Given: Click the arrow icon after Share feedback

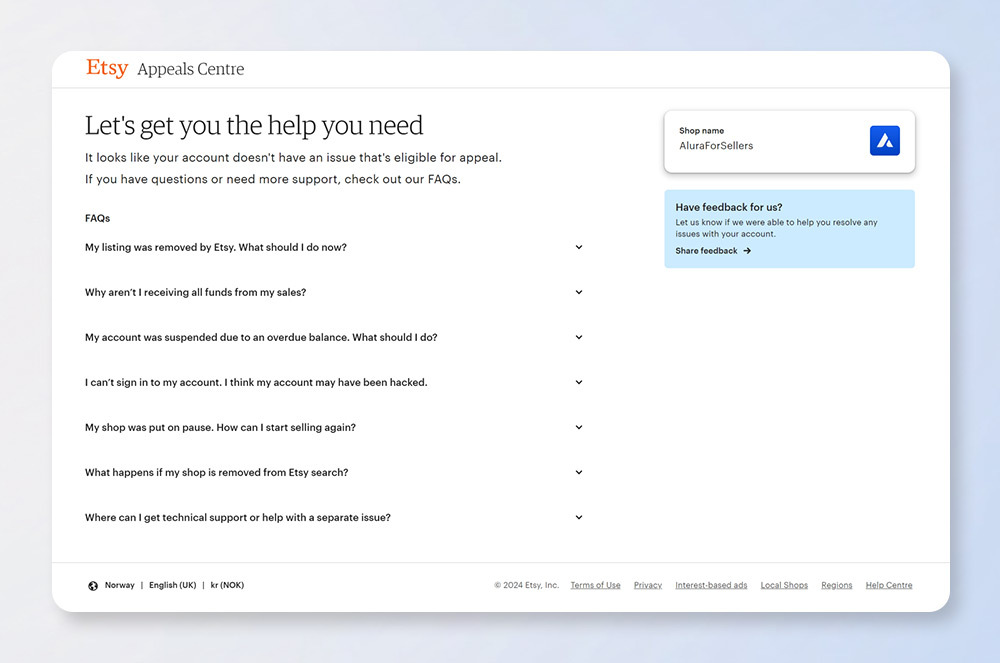Looking at the screenshot, I should point(747,251).
